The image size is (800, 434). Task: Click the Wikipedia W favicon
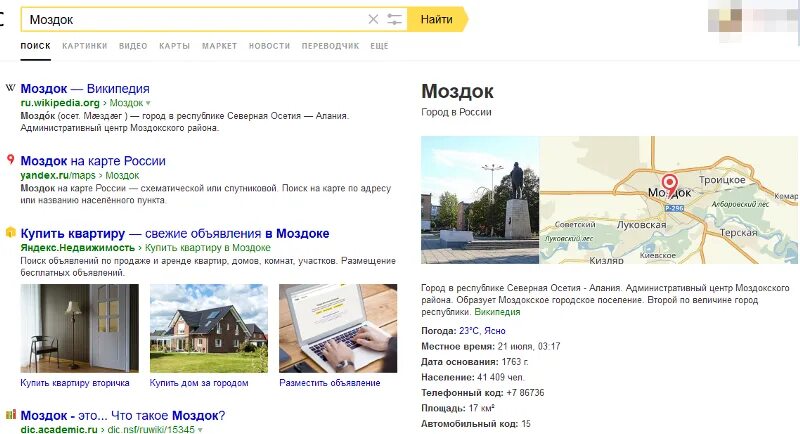point(10,88)
